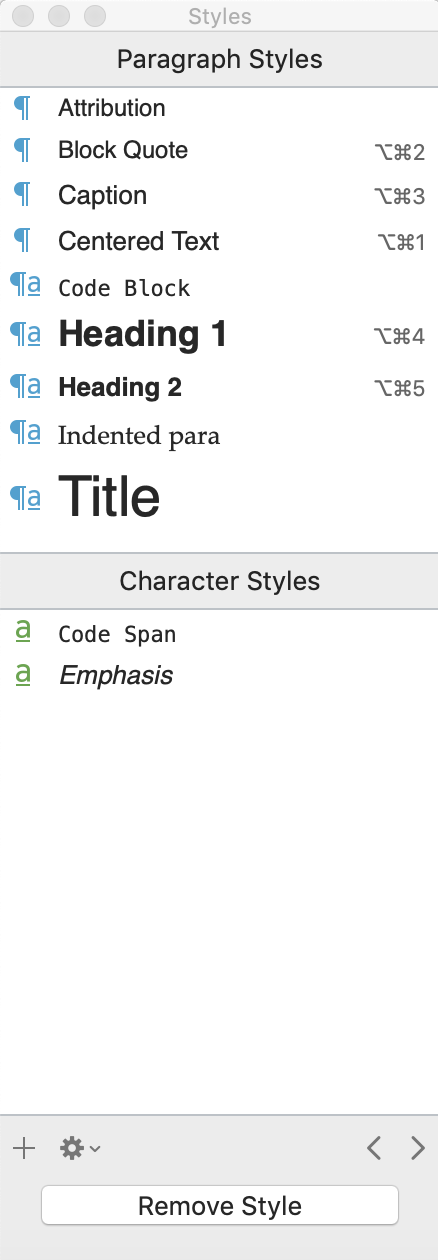Click the character style icon beside Emphasis
Image resolution: width=438 pixels, height=1260 pixels.
click(x=23, y=675)
